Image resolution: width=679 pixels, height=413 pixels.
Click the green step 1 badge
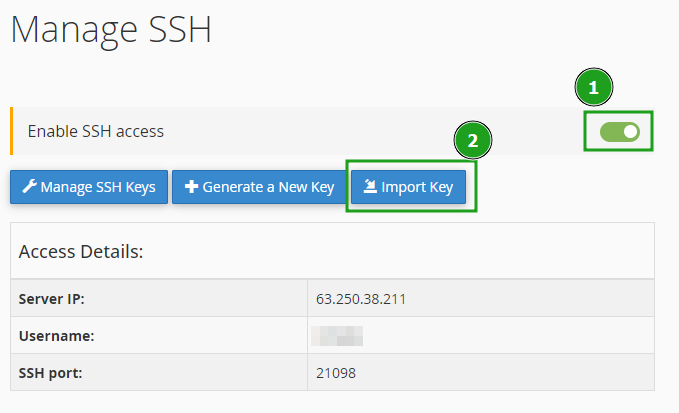(x=594, y=87)
